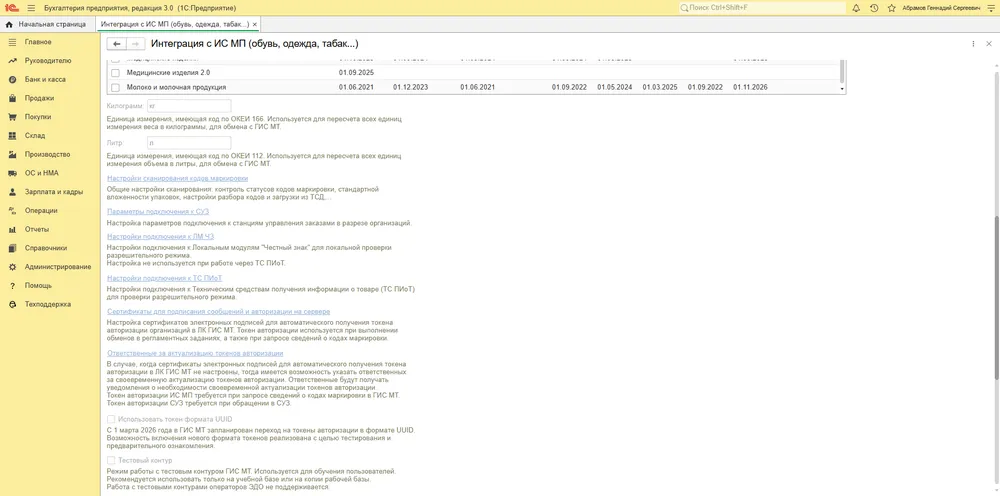Screen dimensions: 1000x496
Task: Check the Медицинские изделия 2.0 row checkbox
Action: 115,73
